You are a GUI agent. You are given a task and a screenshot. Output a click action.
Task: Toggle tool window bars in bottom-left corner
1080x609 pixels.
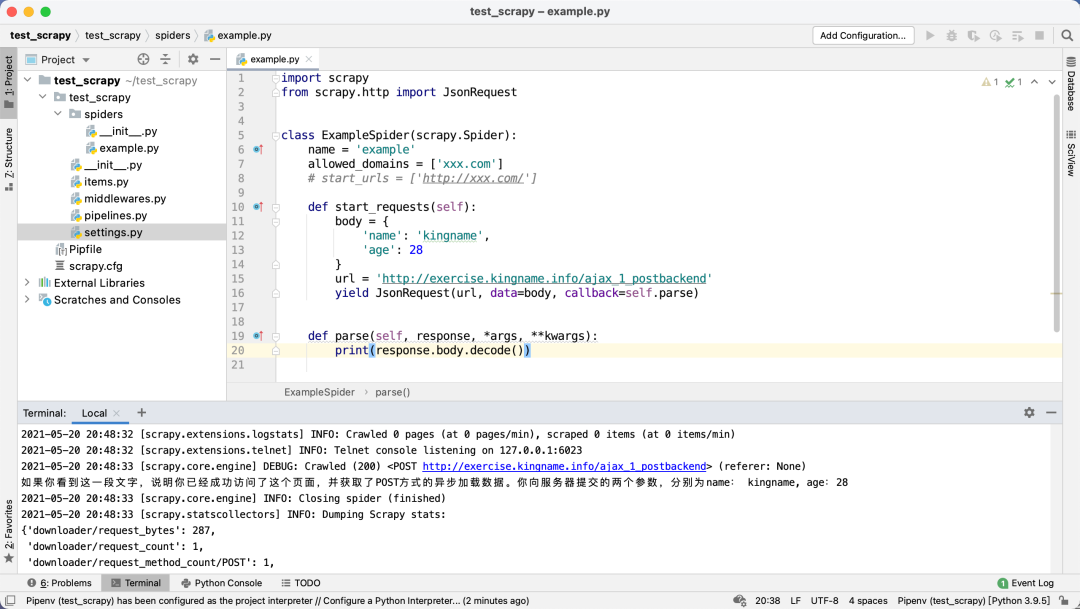(10, 601)
